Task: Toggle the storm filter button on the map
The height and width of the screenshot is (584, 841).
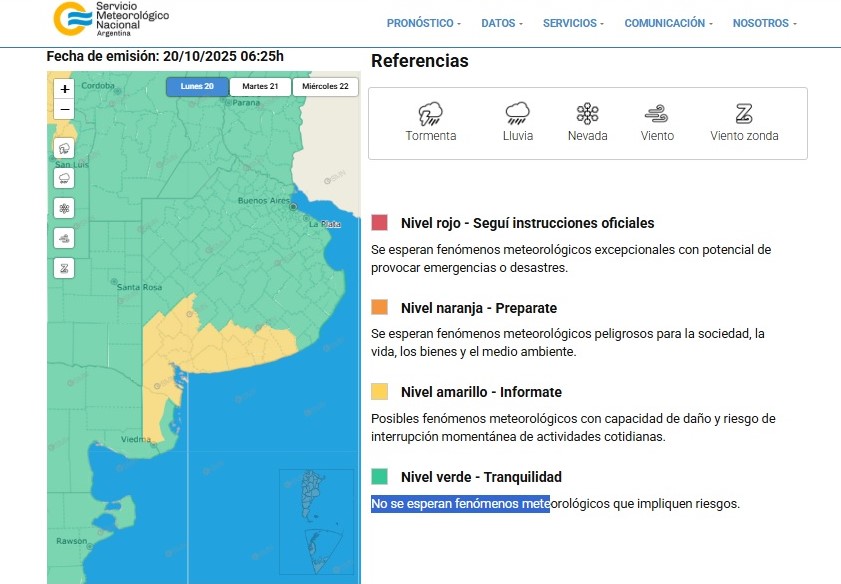Action: coord(65,149)
